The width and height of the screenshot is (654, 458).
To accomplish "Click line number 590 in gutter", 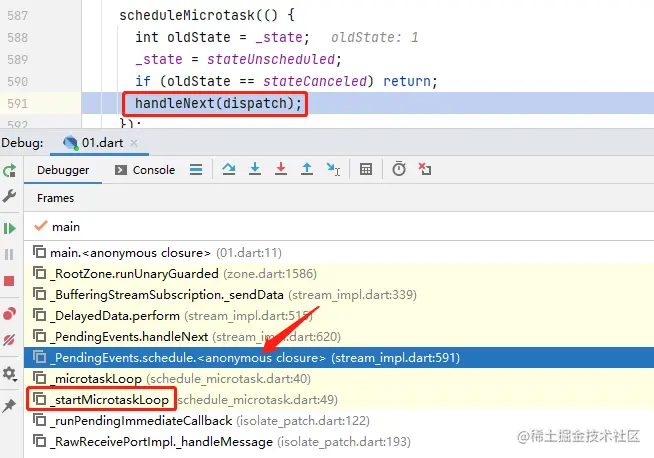I will (x=18, y=81).
